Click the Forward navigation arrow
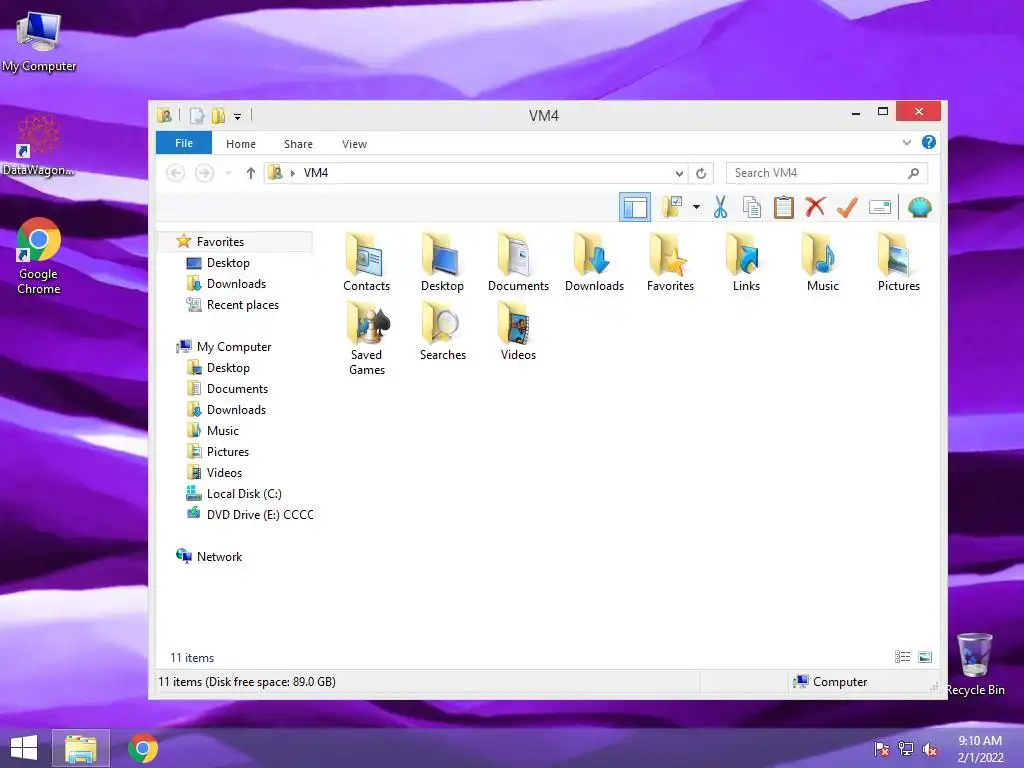Viewport: 1024px width, 768px height. 204,173
